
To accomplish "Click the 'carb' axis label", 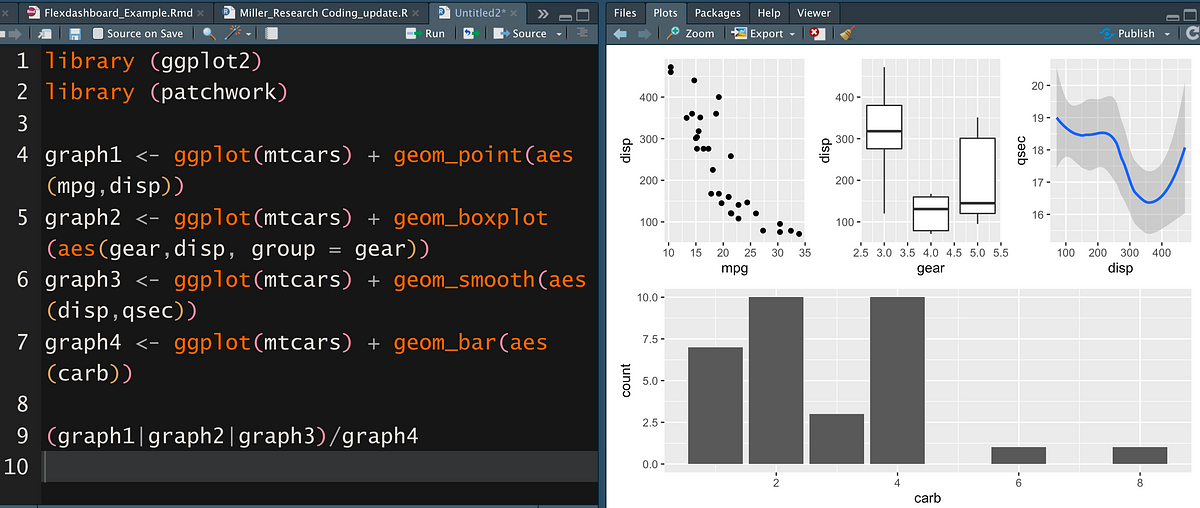I will coord(926,496).
